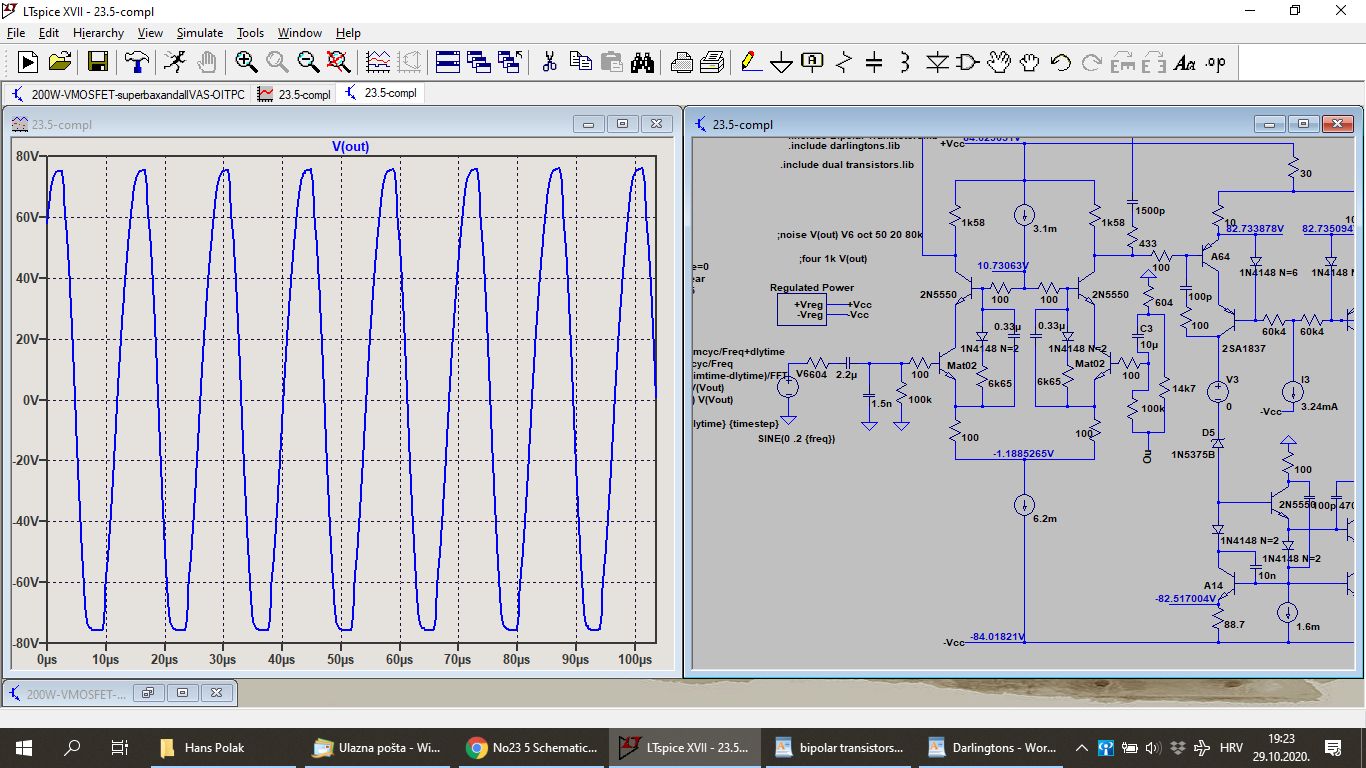Place a Resistor component
Screen dimensions: 1366x768
[x=843, y=62]
